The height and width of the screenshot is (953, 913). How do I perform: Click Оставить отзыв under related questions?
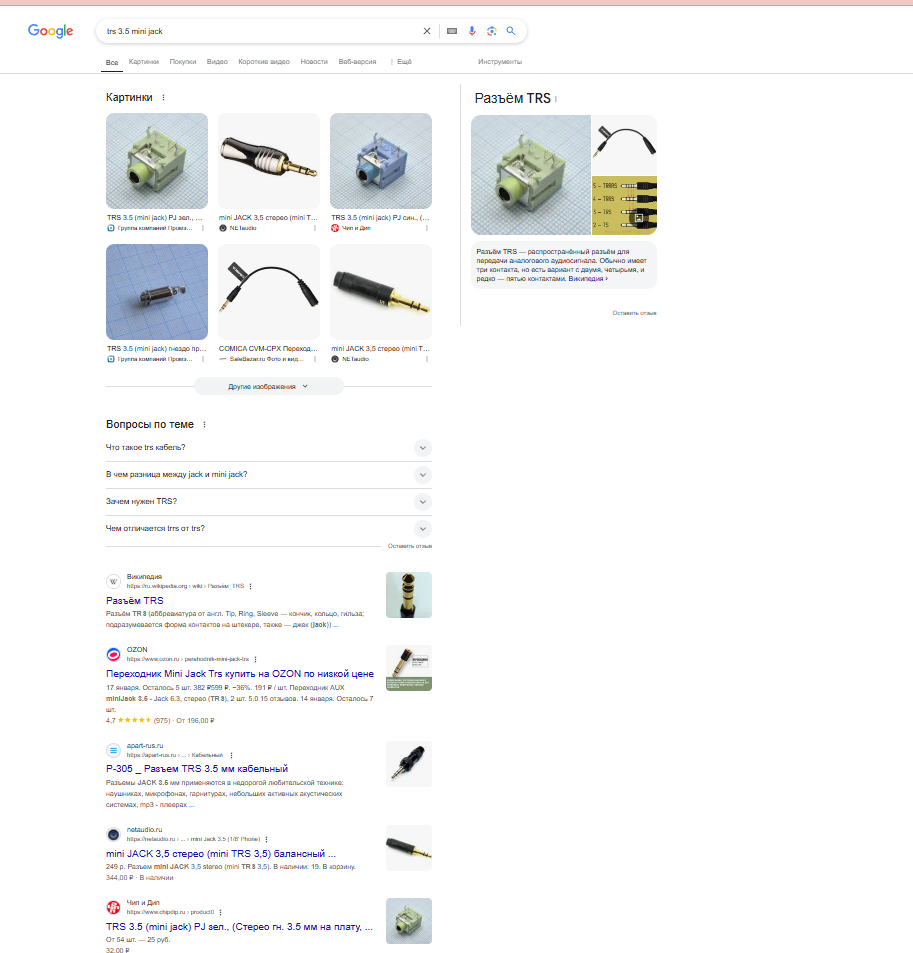click(x=410, y=546)
